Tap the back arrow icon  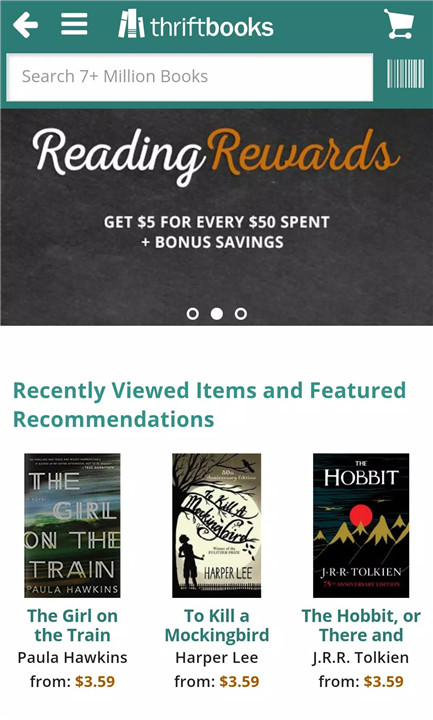(x=25, y=25)
